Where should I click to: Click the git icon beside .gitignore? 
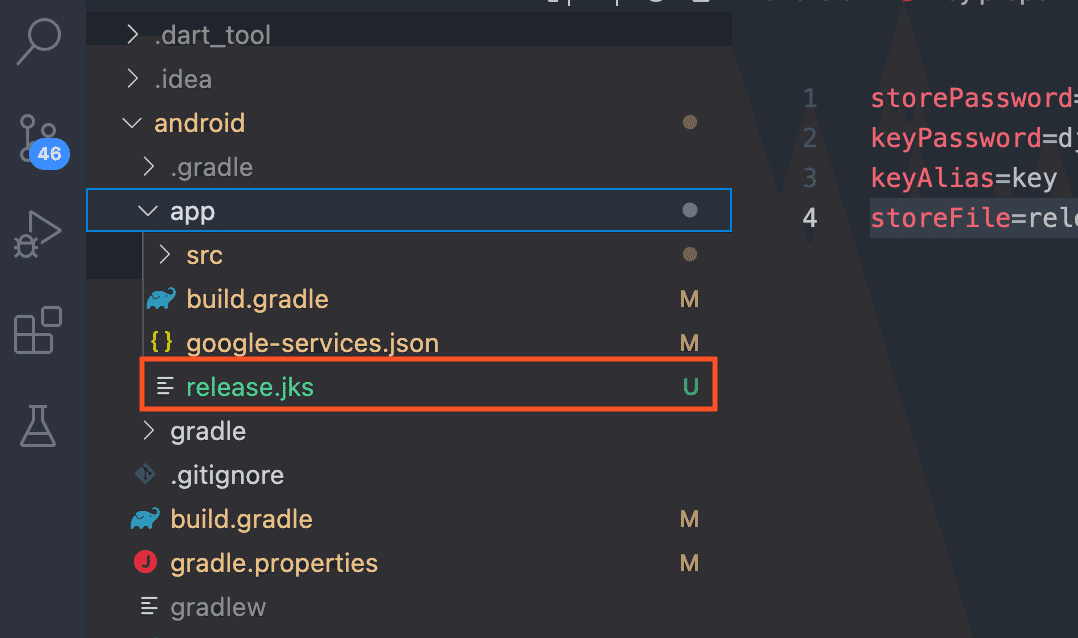(146, 475)
